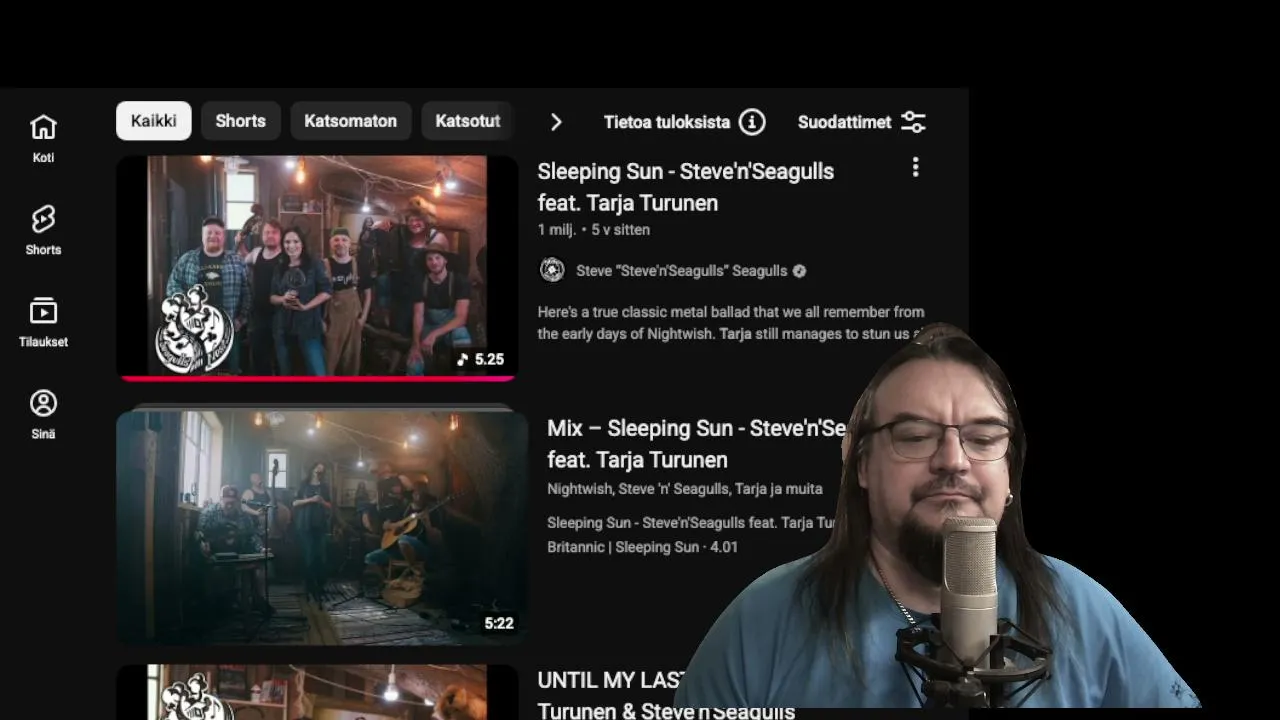Select the Kaikki filter chip
The width and height of the screenshot is (1280, 720).
153,121
